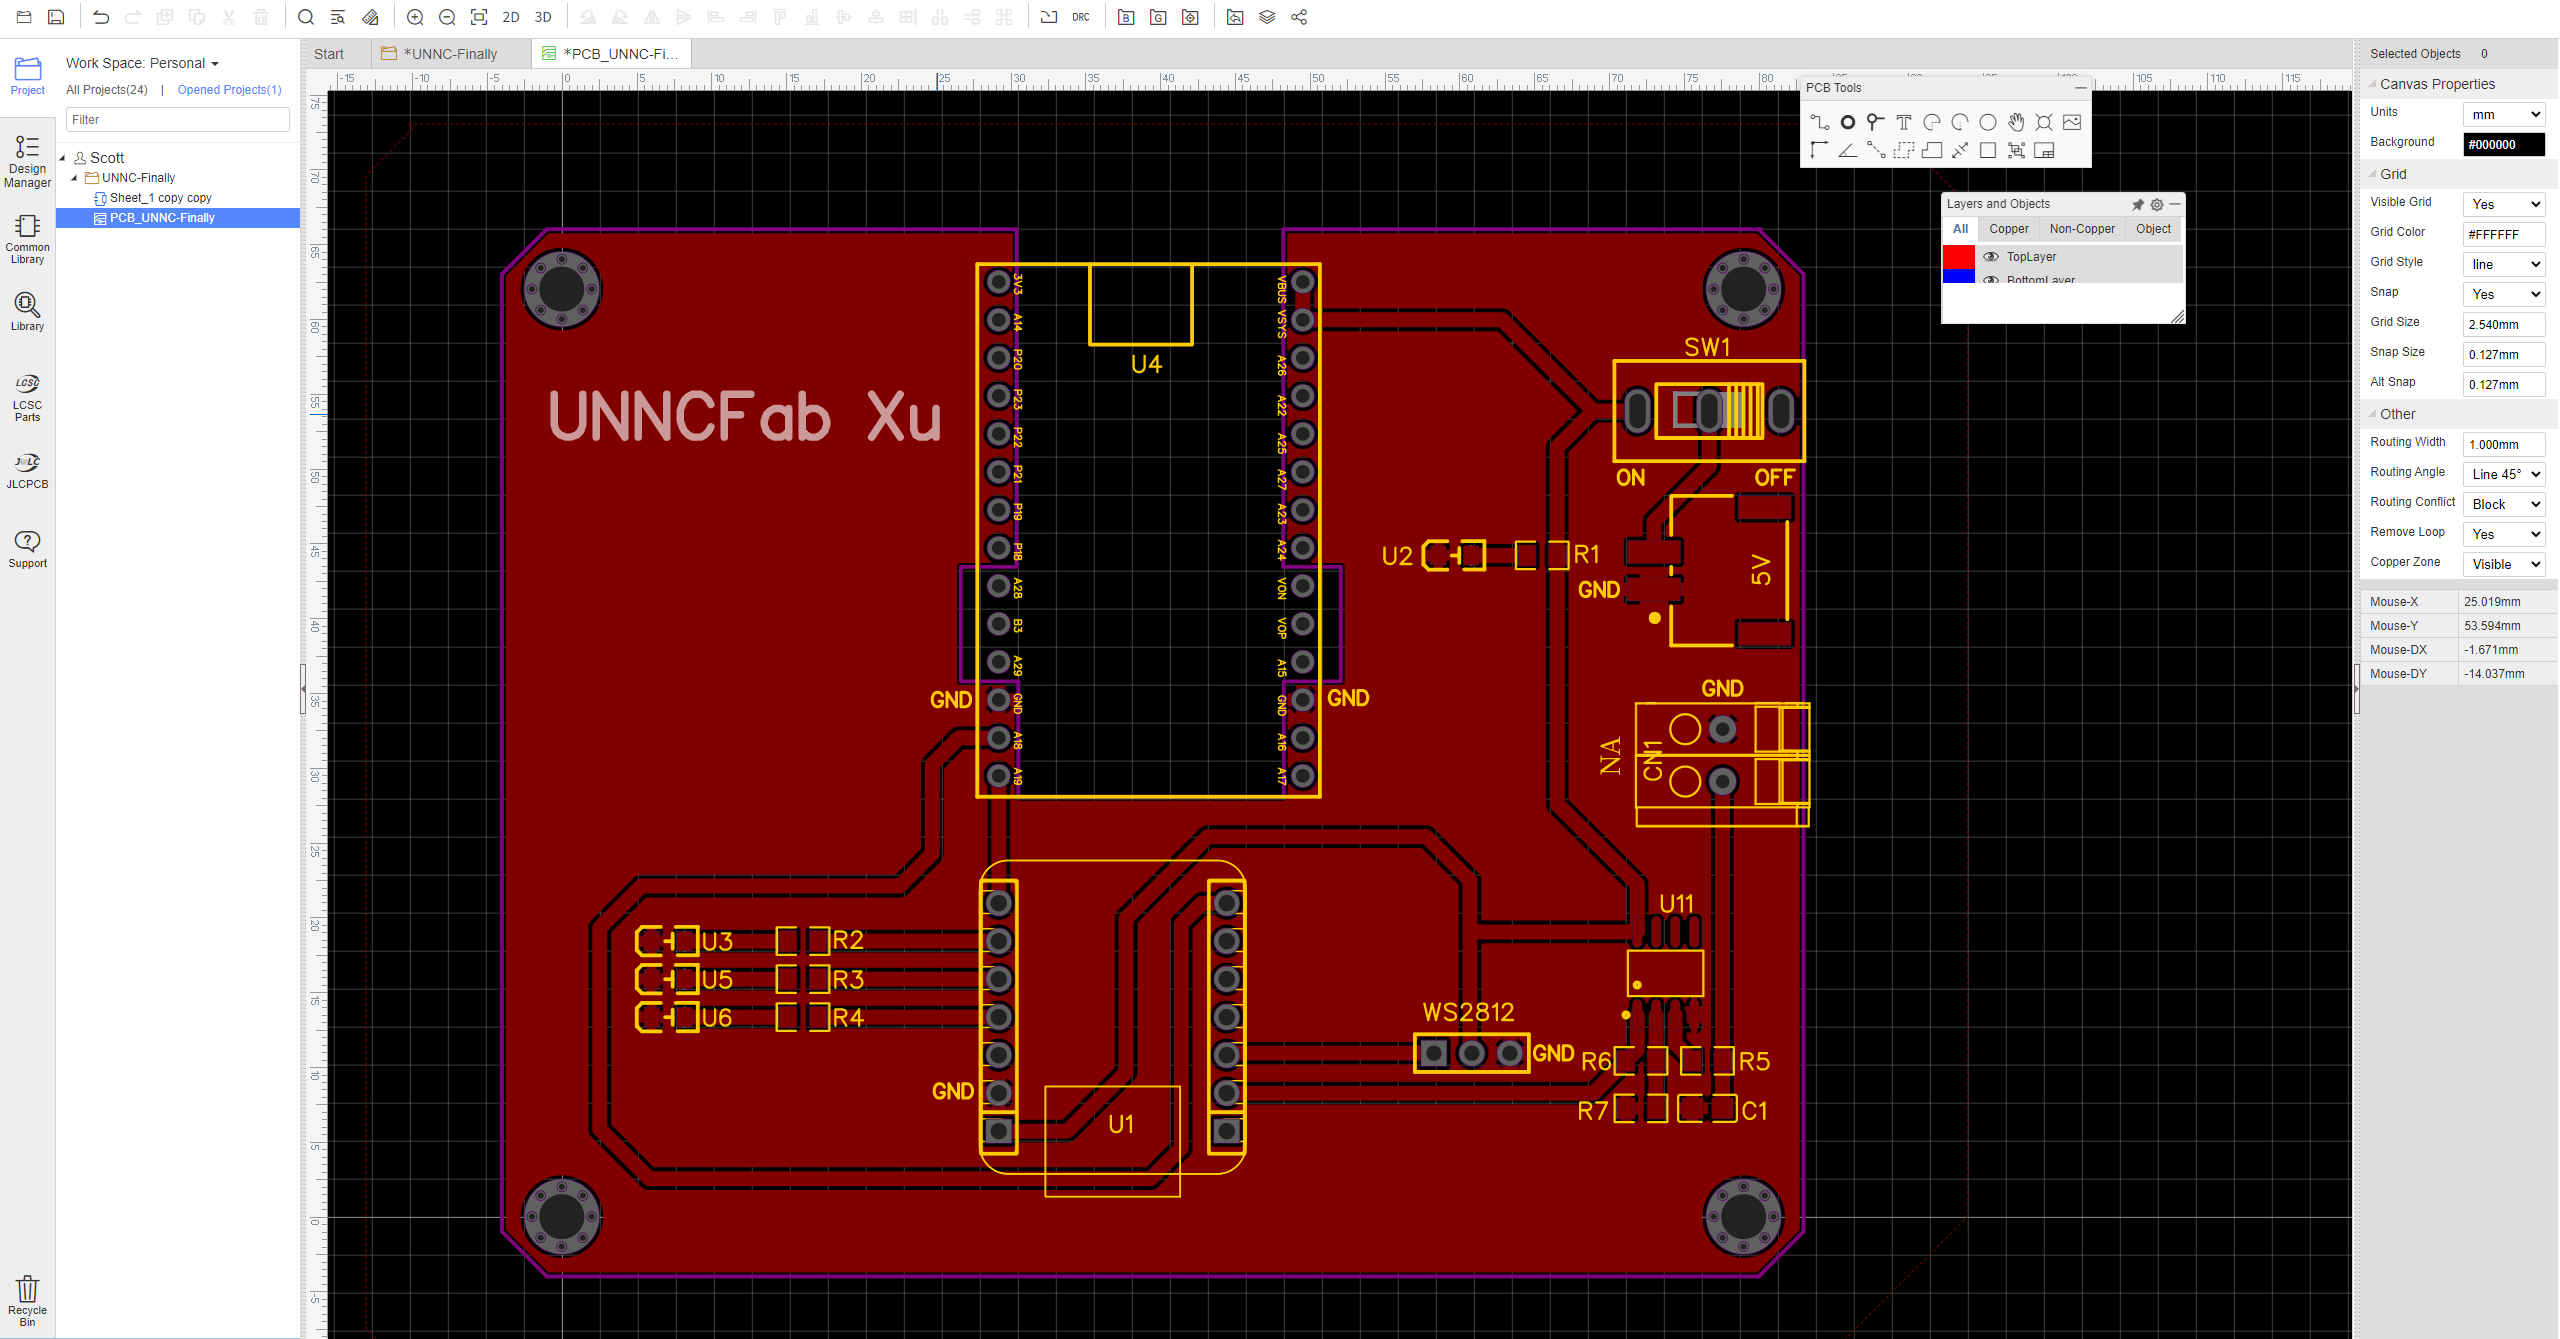Open the Layer Manager stacked layers icon
Screen dimensions: 2560x1339
tap(1267, 17)
